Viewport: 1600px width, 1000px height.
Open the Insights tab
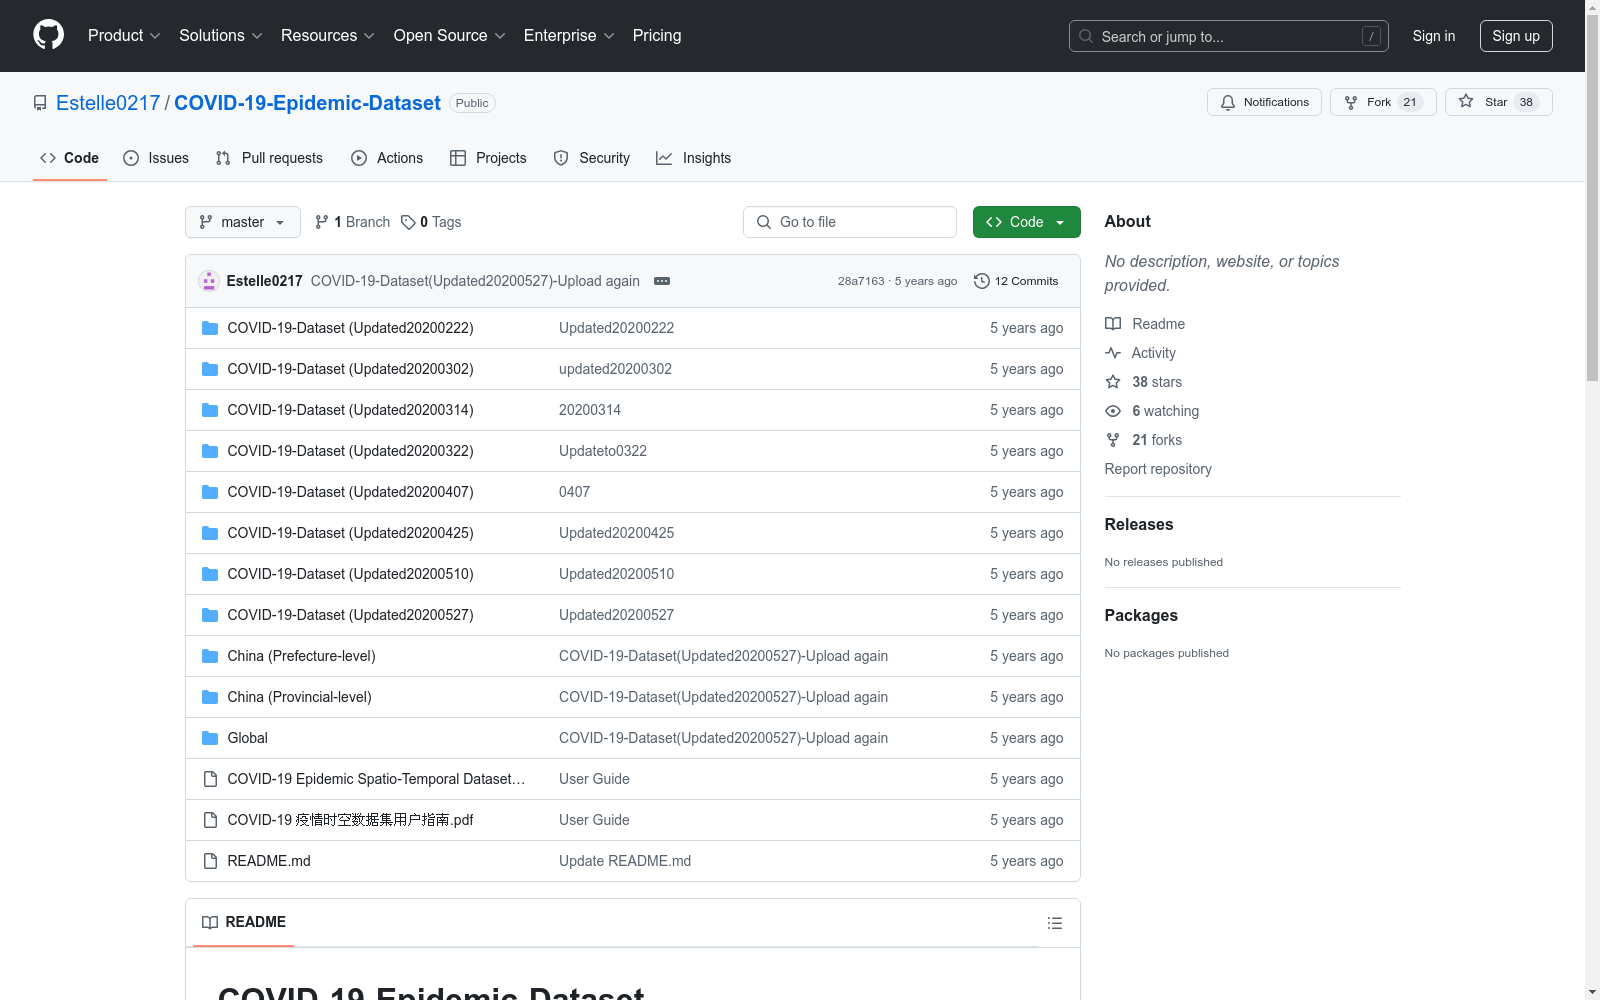point(694,158)
